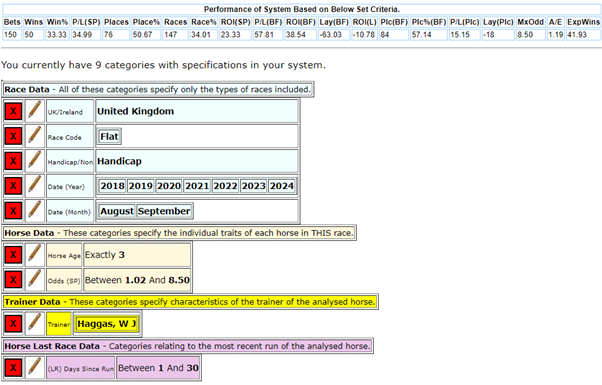Click the 150 bets value cell

[12, 35]
